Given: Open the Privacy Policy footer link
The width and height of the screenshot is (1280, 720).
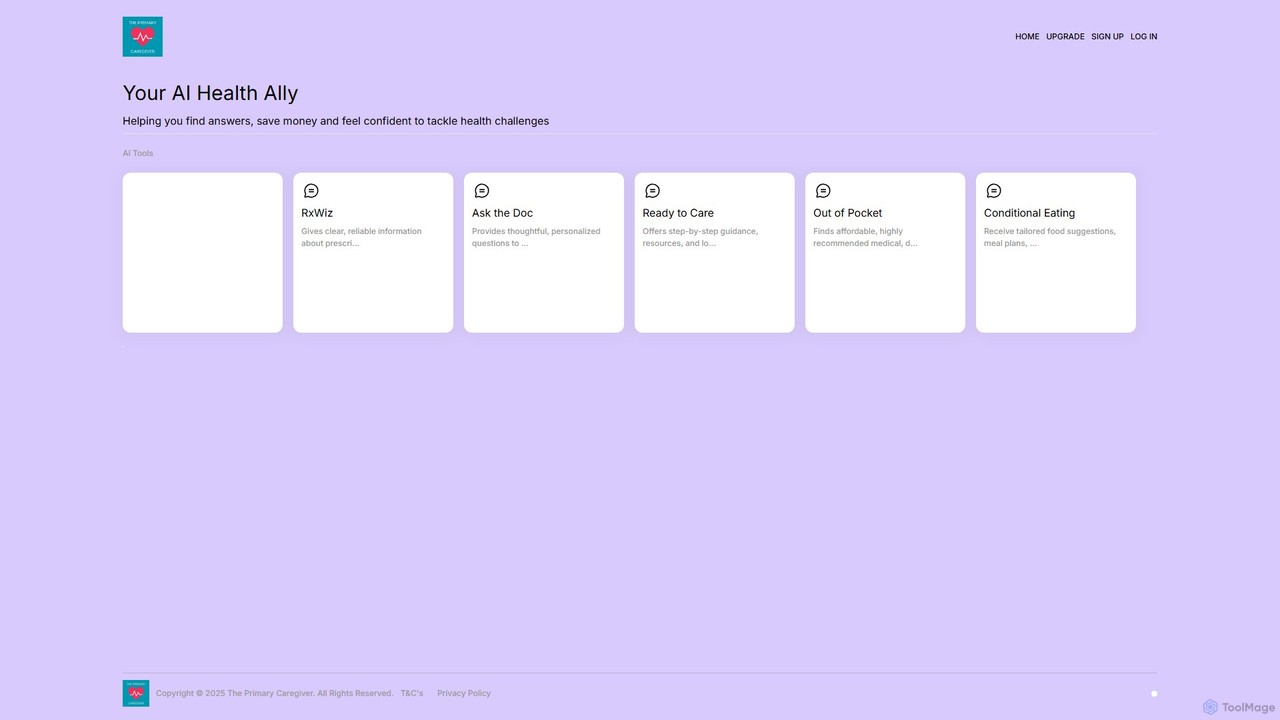Looking at the screenshot, I should pyautogui.click(x=464, y=693).
